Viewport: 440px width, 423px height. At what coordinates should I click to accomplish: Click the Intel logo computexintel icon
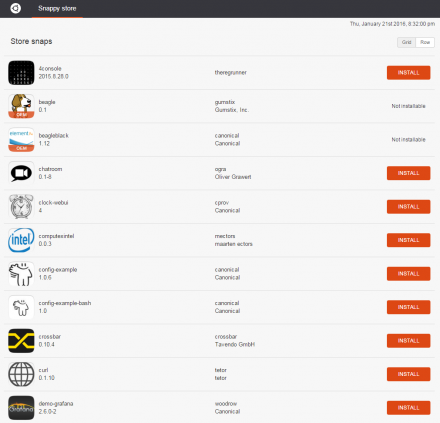pyautogui.click(x=21, y=240)
